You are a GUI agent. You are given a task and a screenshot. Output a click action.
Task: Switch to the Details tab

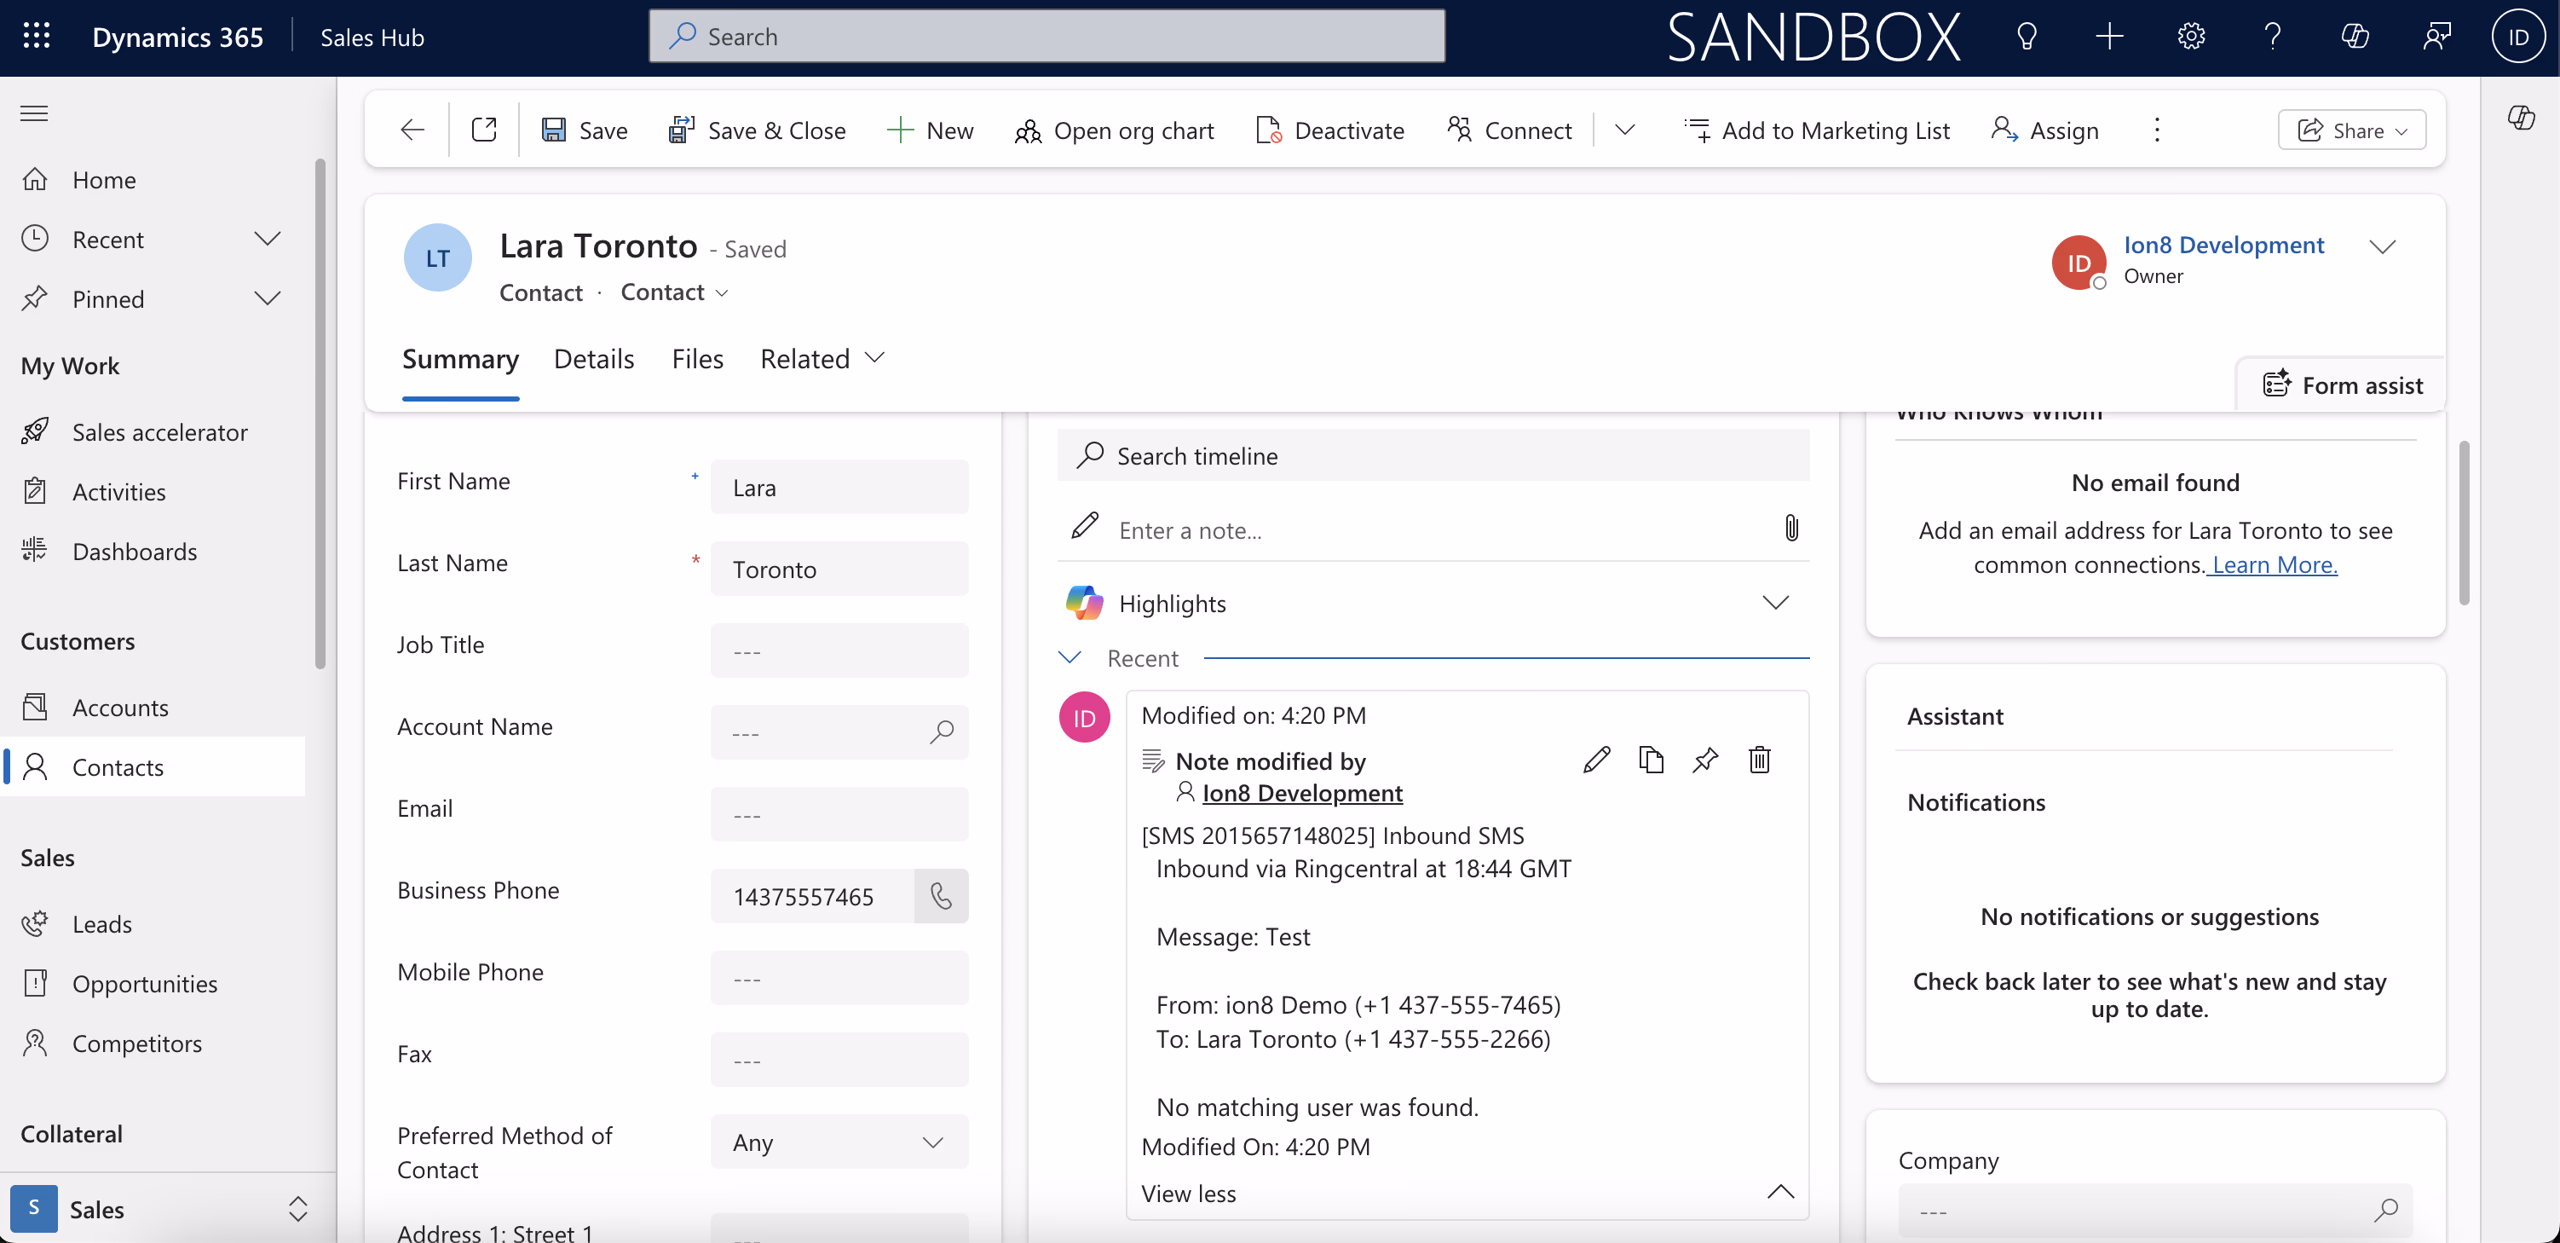tap(594, 358)
